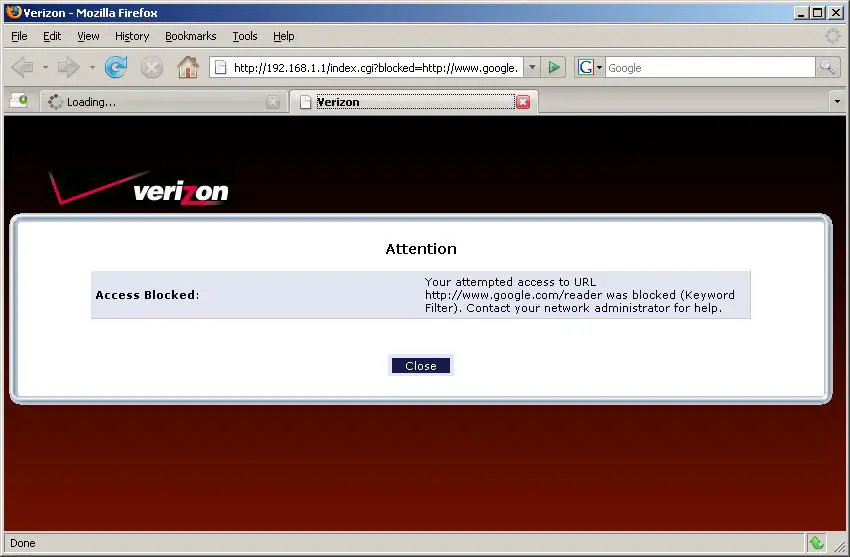
Task: Open the File menu
Action: pos(19,36)
